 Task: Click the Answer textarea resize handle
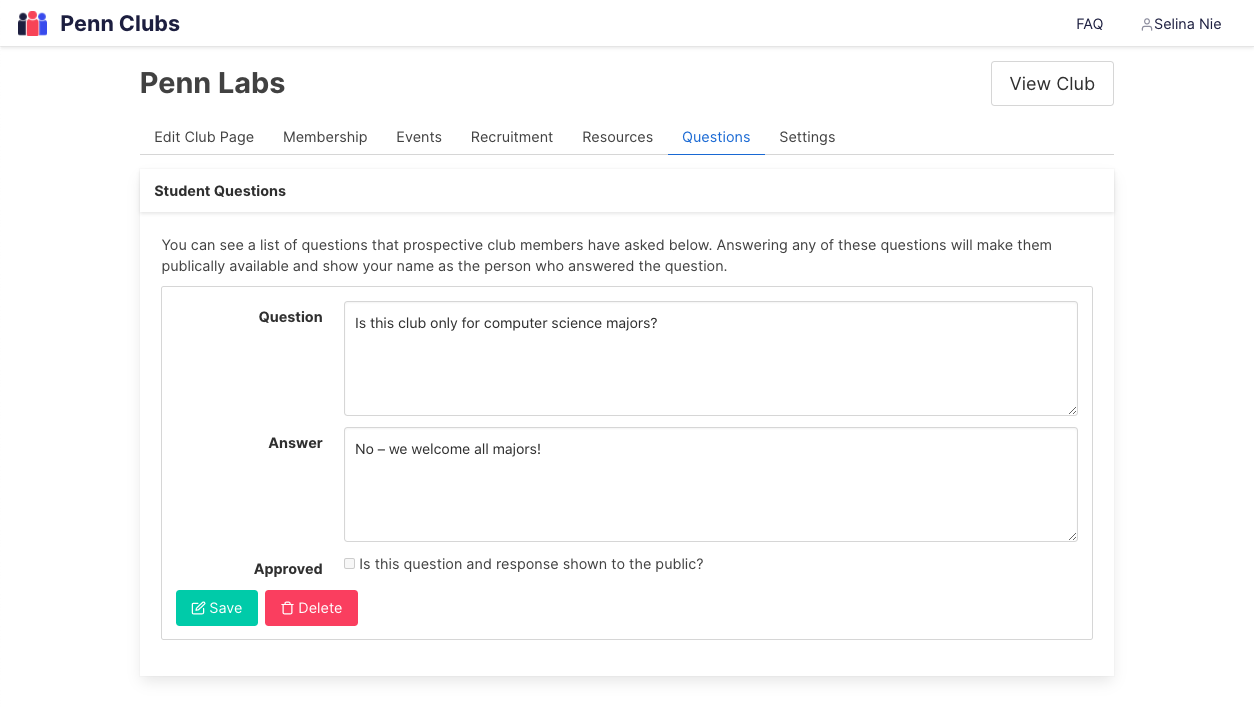click(1072, 536)
